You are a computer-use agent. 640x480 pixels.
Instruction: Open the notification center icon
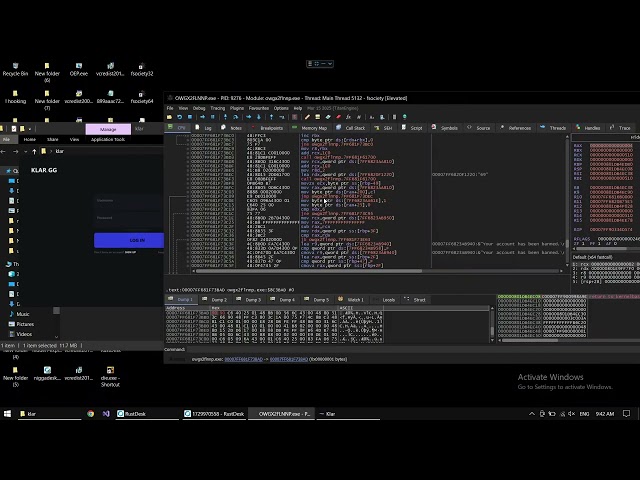(x=627, y=413)
